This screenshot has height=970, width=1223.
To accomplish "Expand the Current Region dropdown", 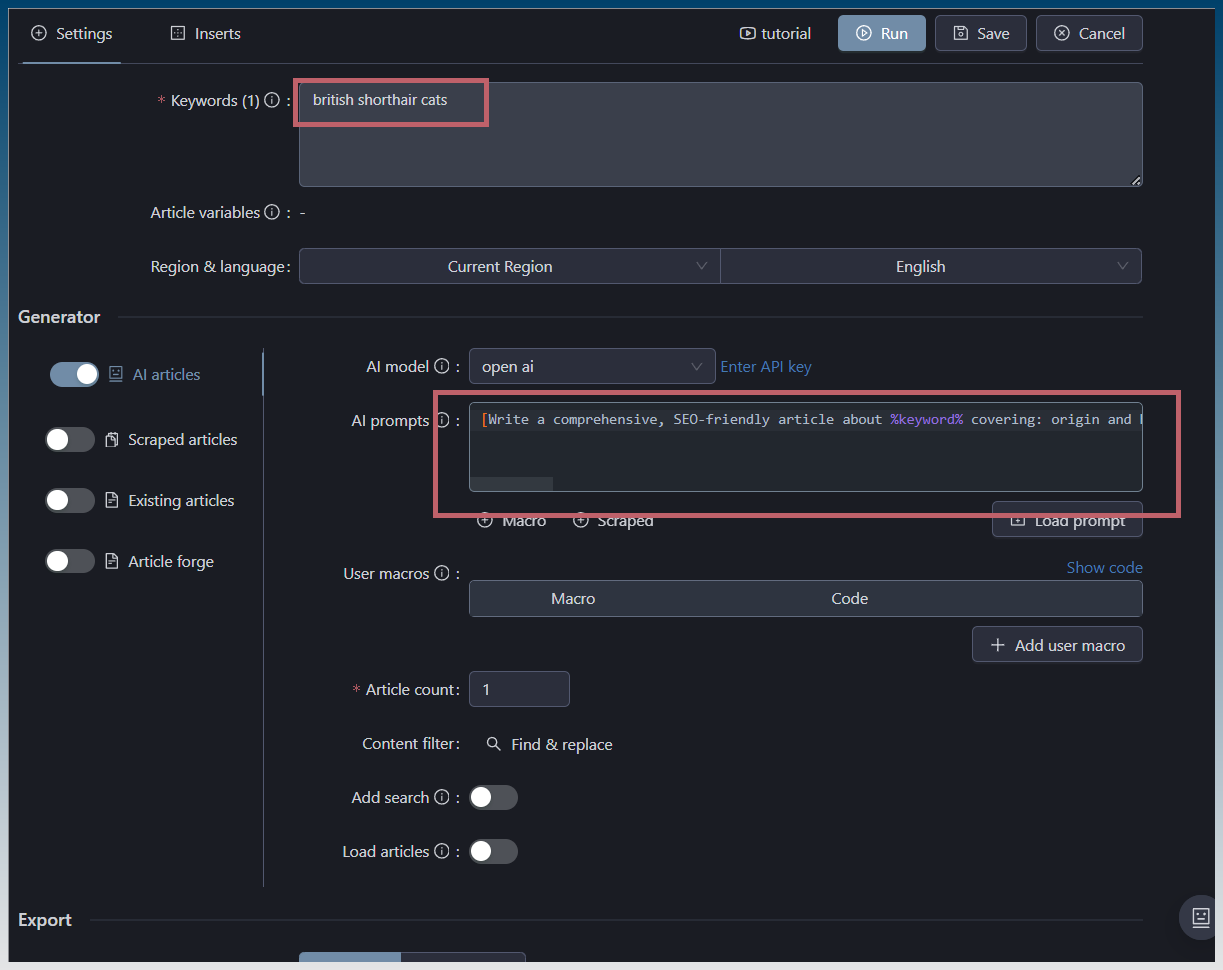I will [509, 267].
